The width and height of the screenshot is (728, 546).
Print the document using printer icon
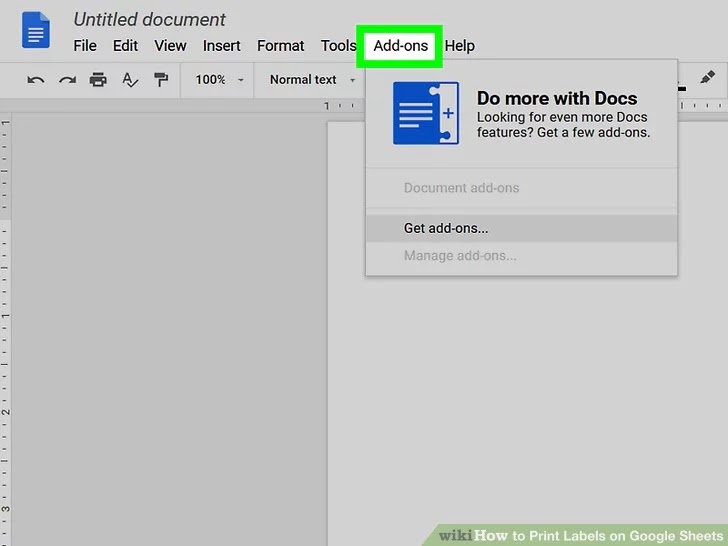98,80
